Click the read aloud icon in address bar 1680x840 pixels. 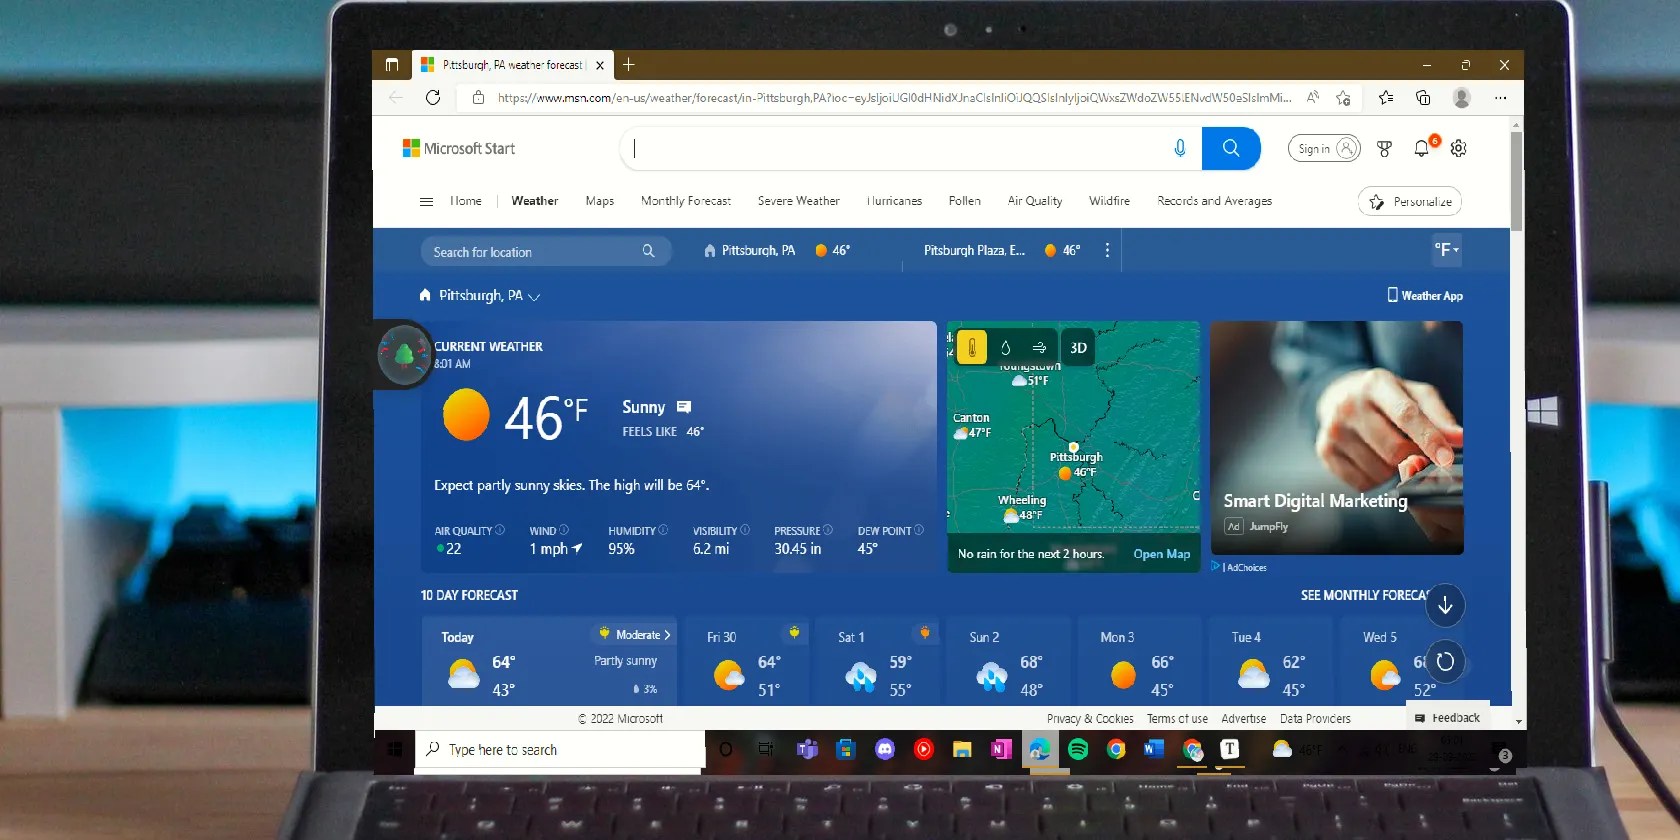(x=1312, y=97)
